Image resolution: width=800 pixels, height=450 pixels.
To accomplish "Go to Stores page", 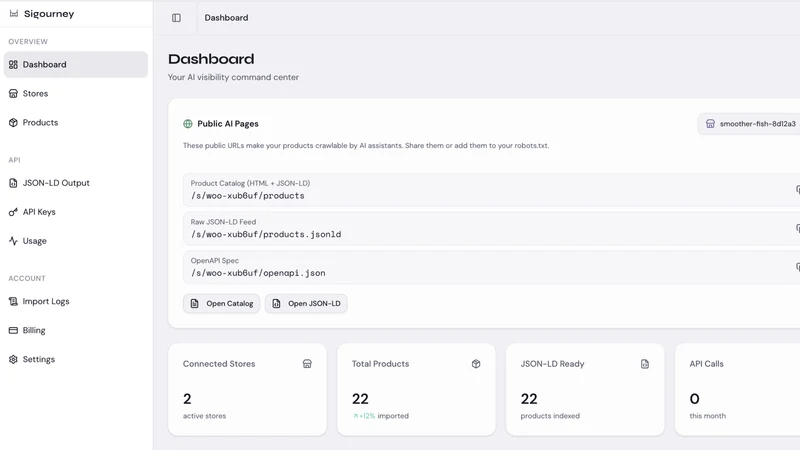I will click(x=76, y=93).
